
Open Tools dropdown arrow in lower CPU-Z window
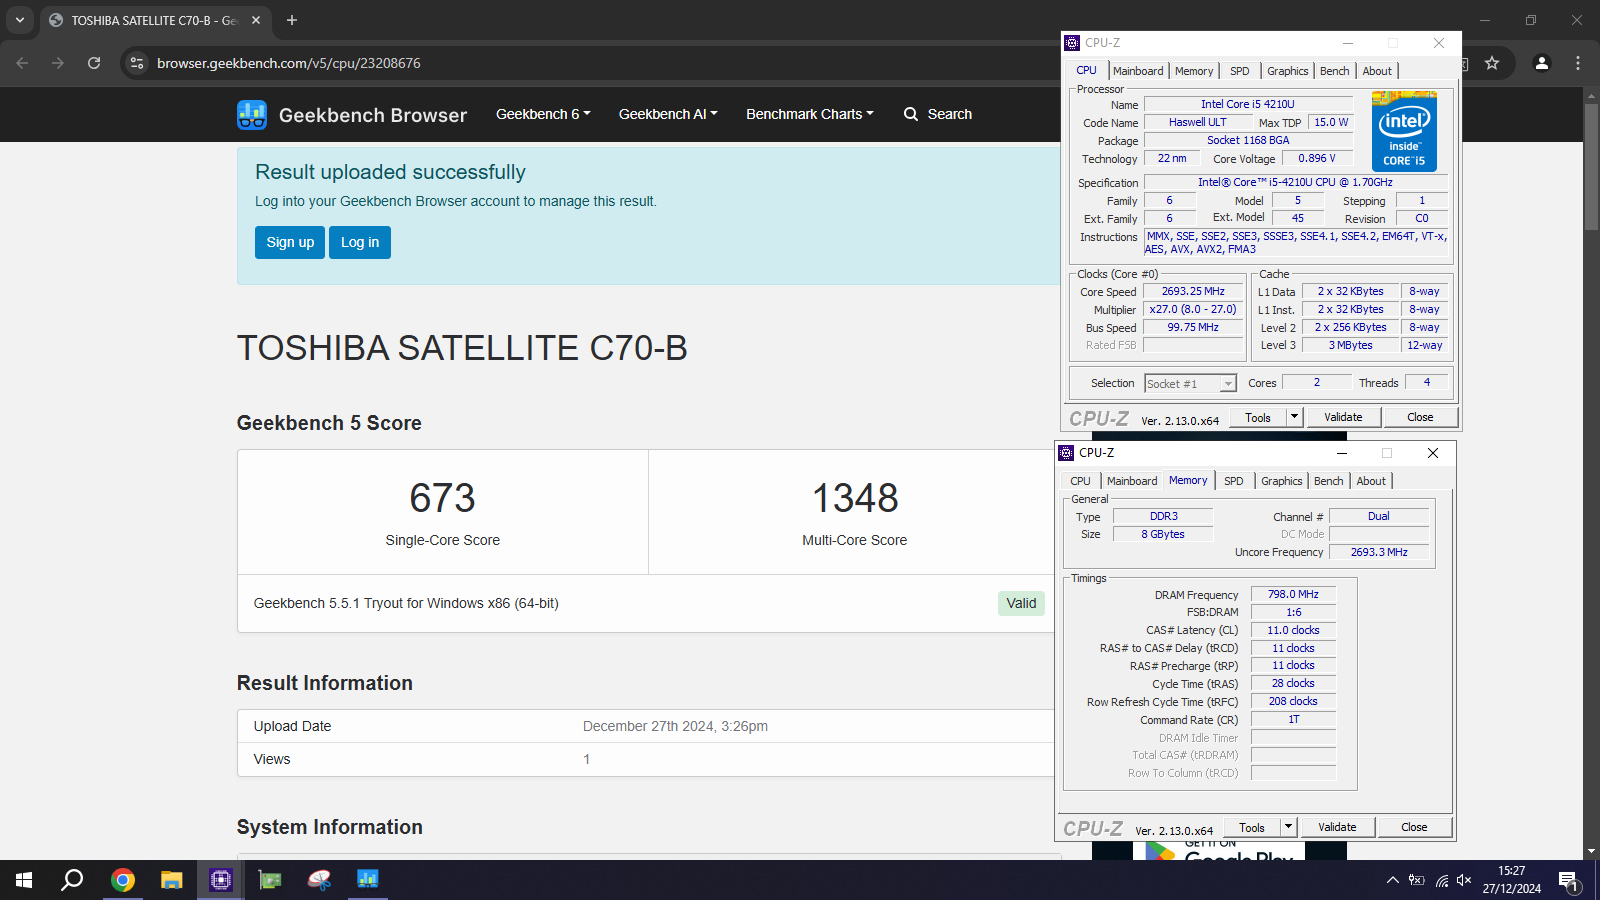click(1288, 827)
